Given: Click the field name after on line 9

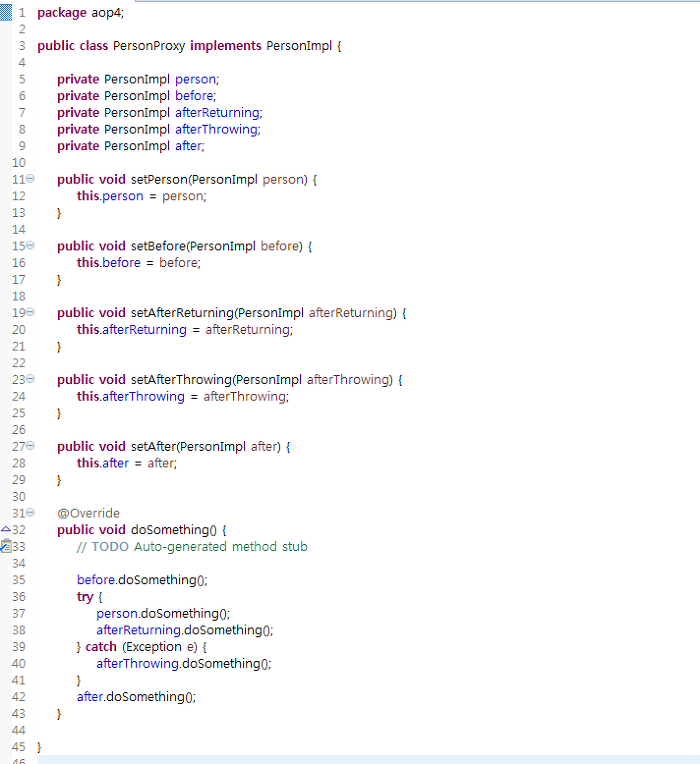Looking at the screenshot, I should [x=188, y=146].
